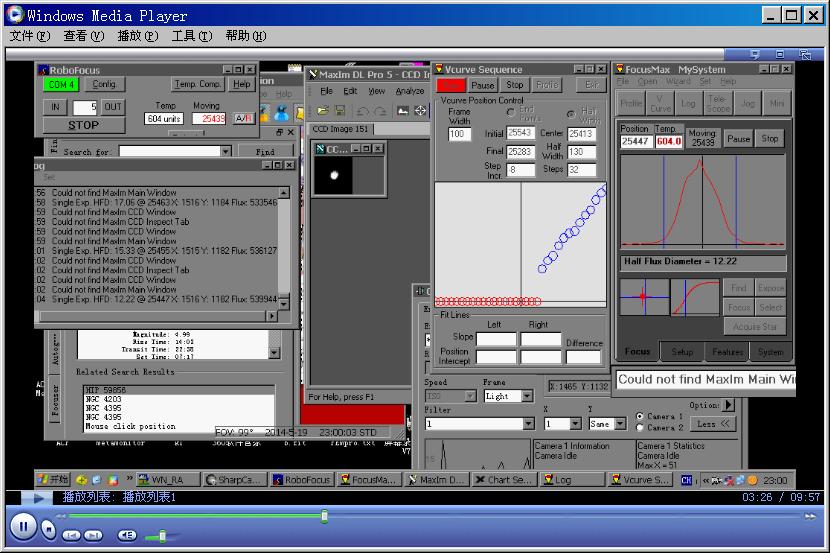Screen dimensions: 830x553
Task: Open the 帮助(H) menu
Action: pos(246,36)
